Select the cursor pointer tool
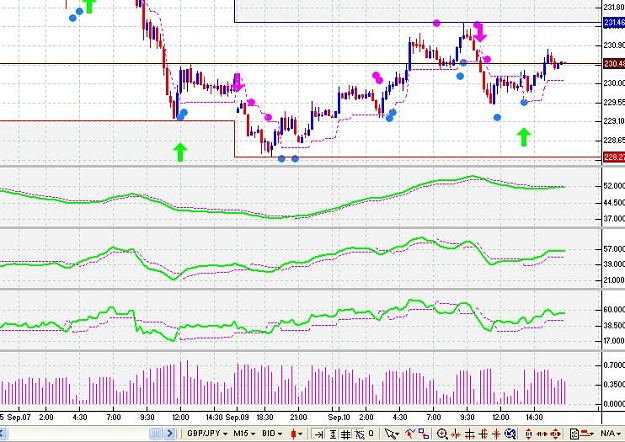 click(391, 434)
